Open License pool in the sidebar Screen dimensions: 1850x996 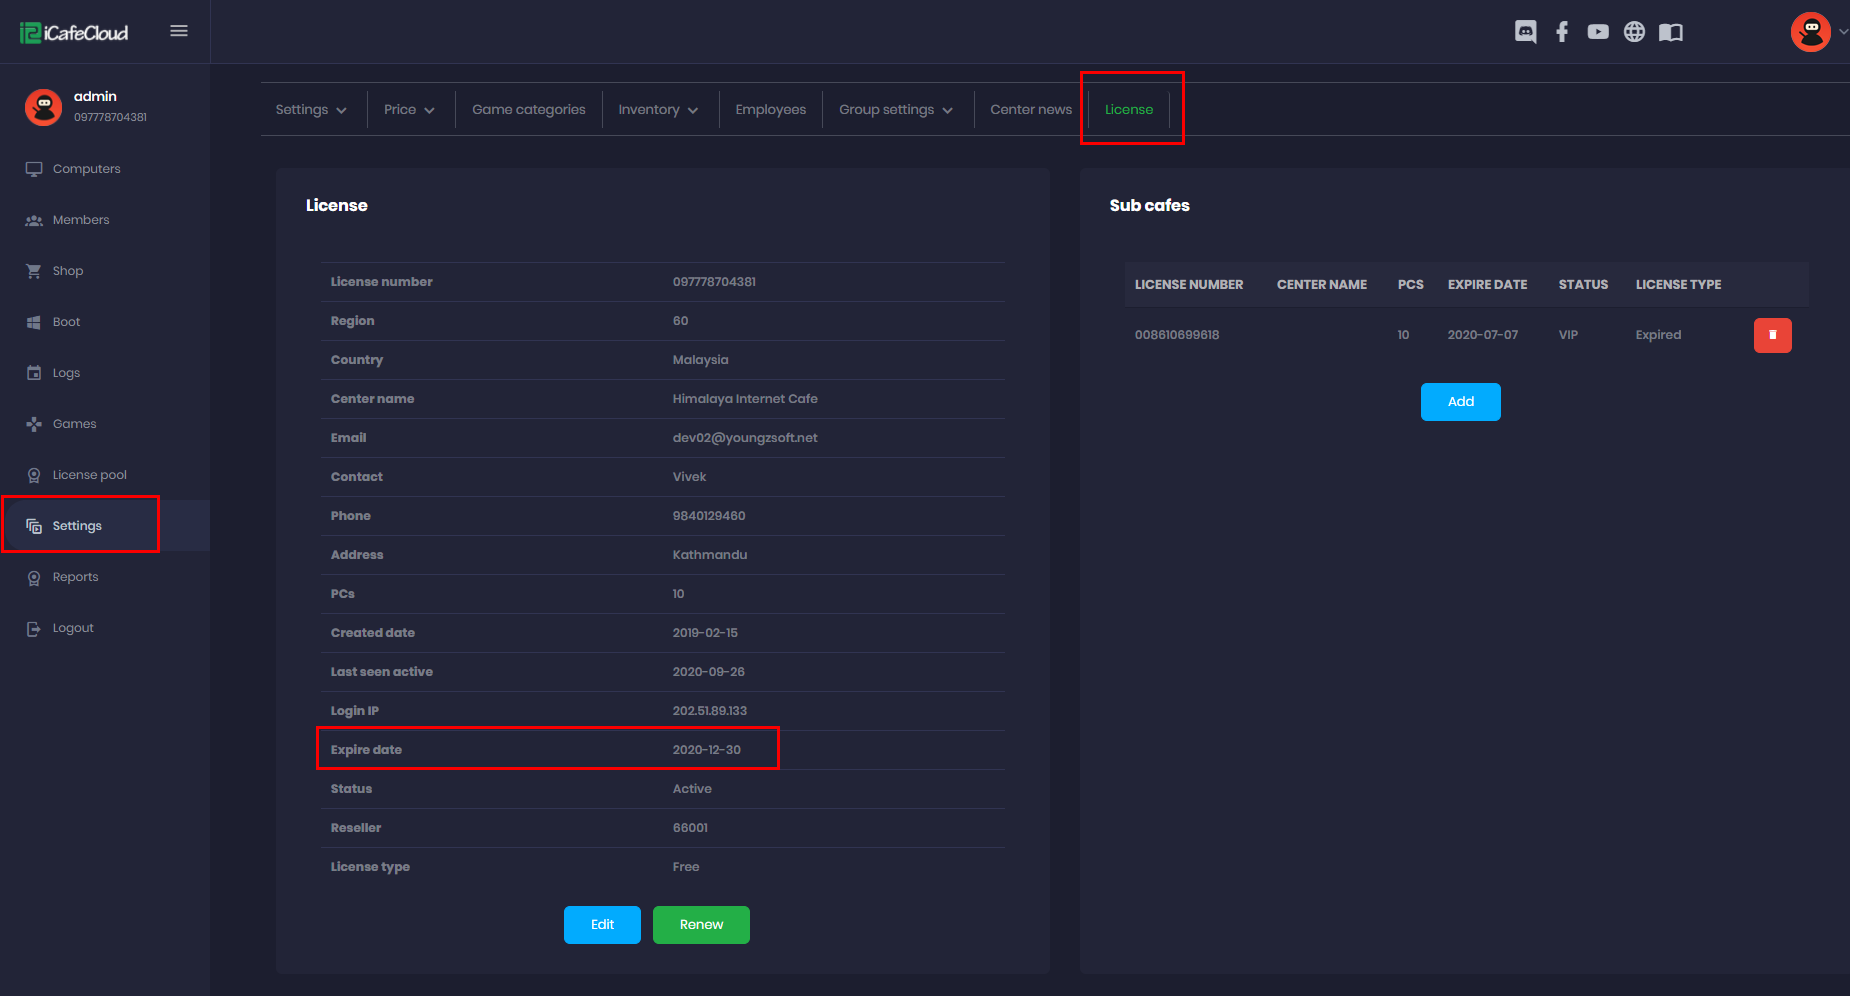(x=89, y=475)
